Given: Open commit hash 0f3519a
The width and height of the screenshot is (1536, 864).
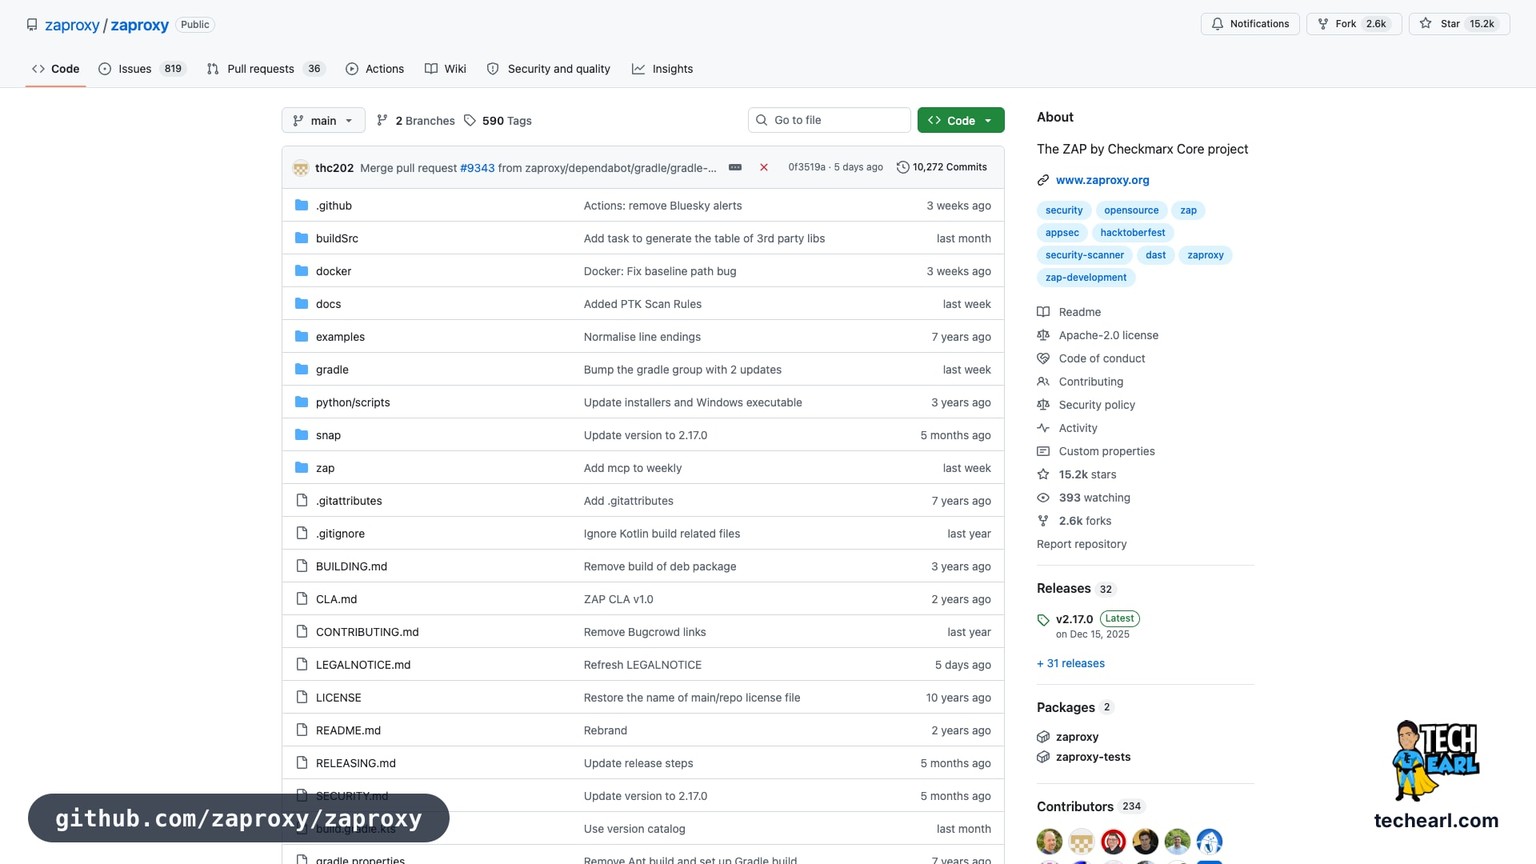Looking at the screenshot, I should [807, 167].
